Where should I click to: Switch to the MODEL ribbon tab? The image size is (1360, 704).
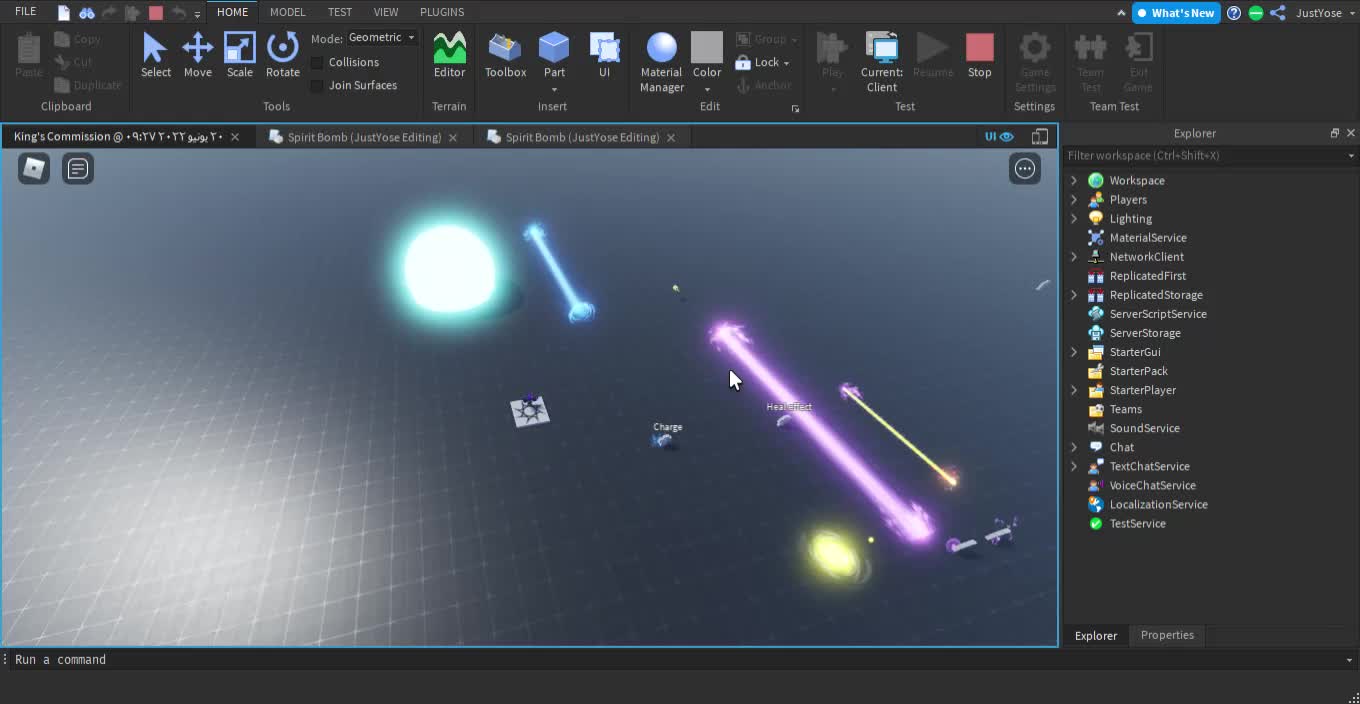pos(288,12)
